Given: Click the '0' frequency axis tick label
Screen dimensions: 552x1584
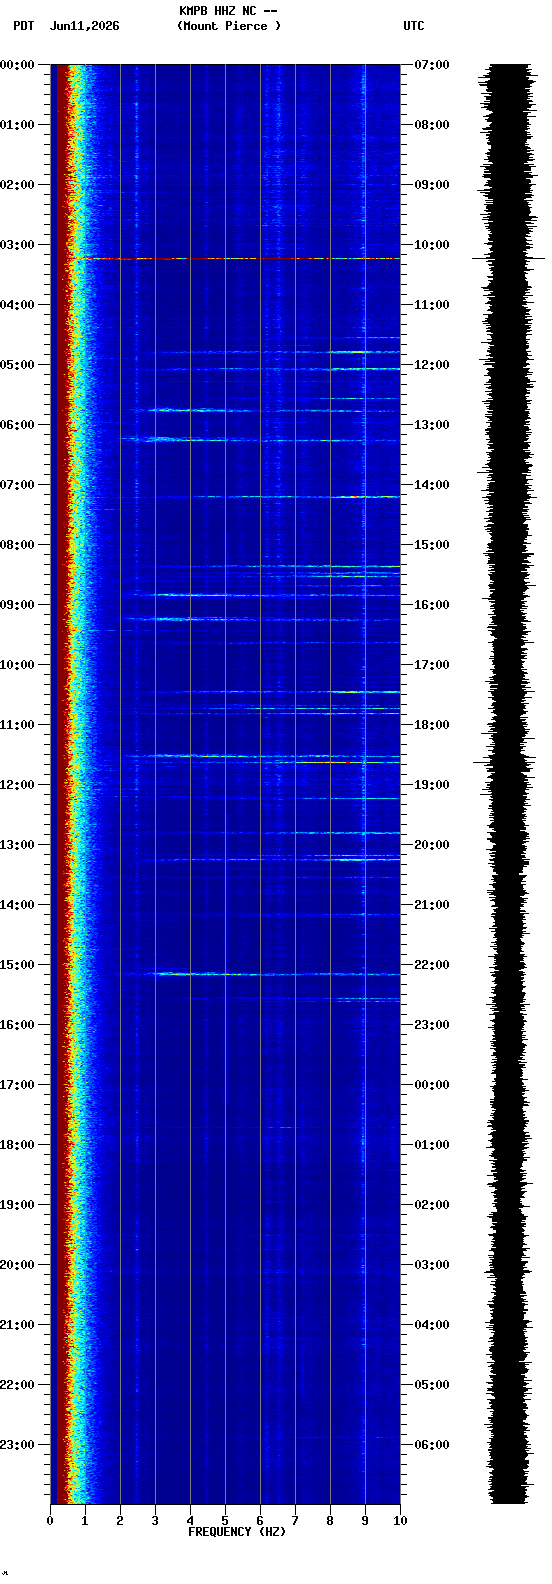Looking at the screenshot, I should point(50,1521).
